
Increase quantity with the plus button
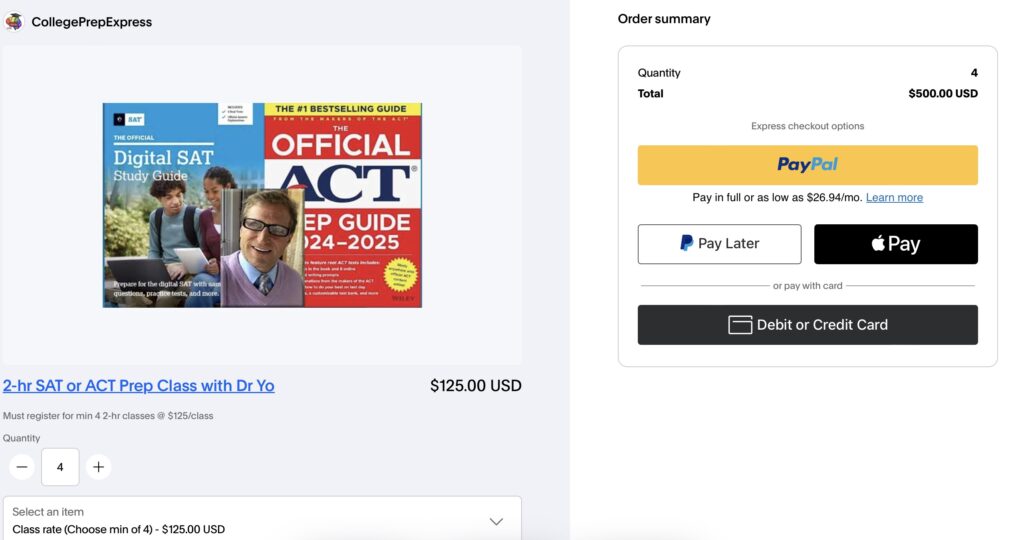coord(98,467)
